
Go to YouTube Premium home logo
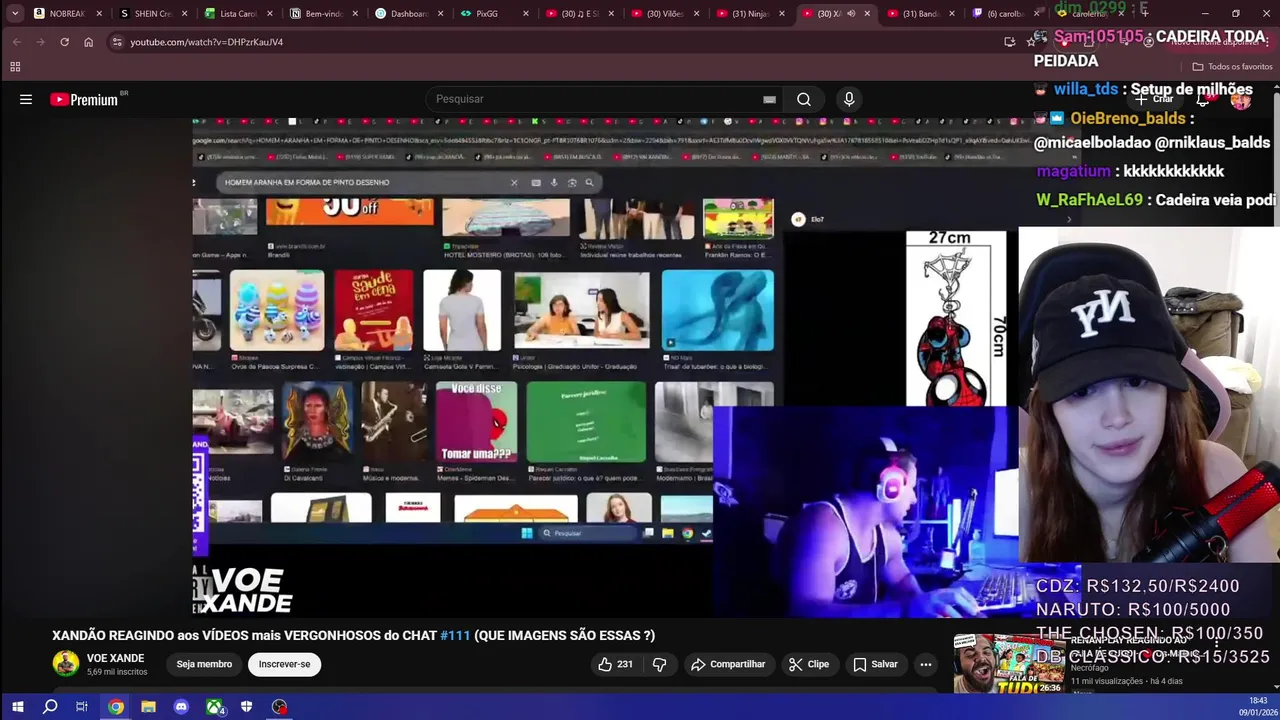[84, 99]
